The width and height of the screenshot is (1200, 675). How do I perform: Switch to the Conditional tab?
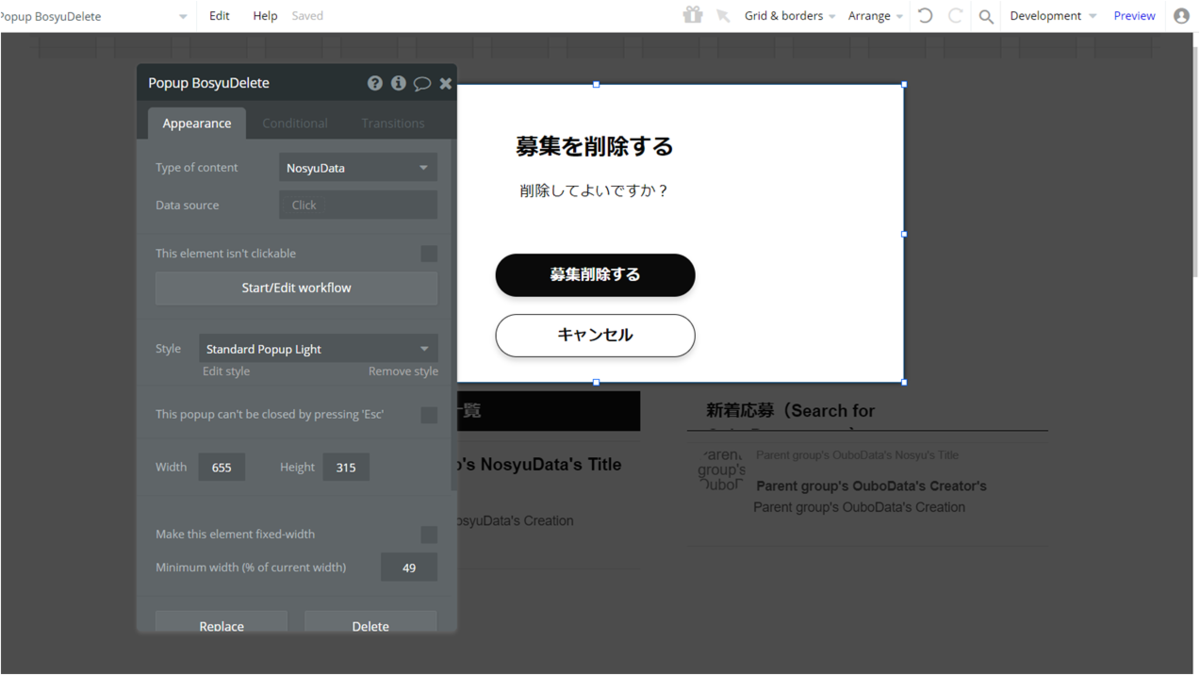point(295,123)
